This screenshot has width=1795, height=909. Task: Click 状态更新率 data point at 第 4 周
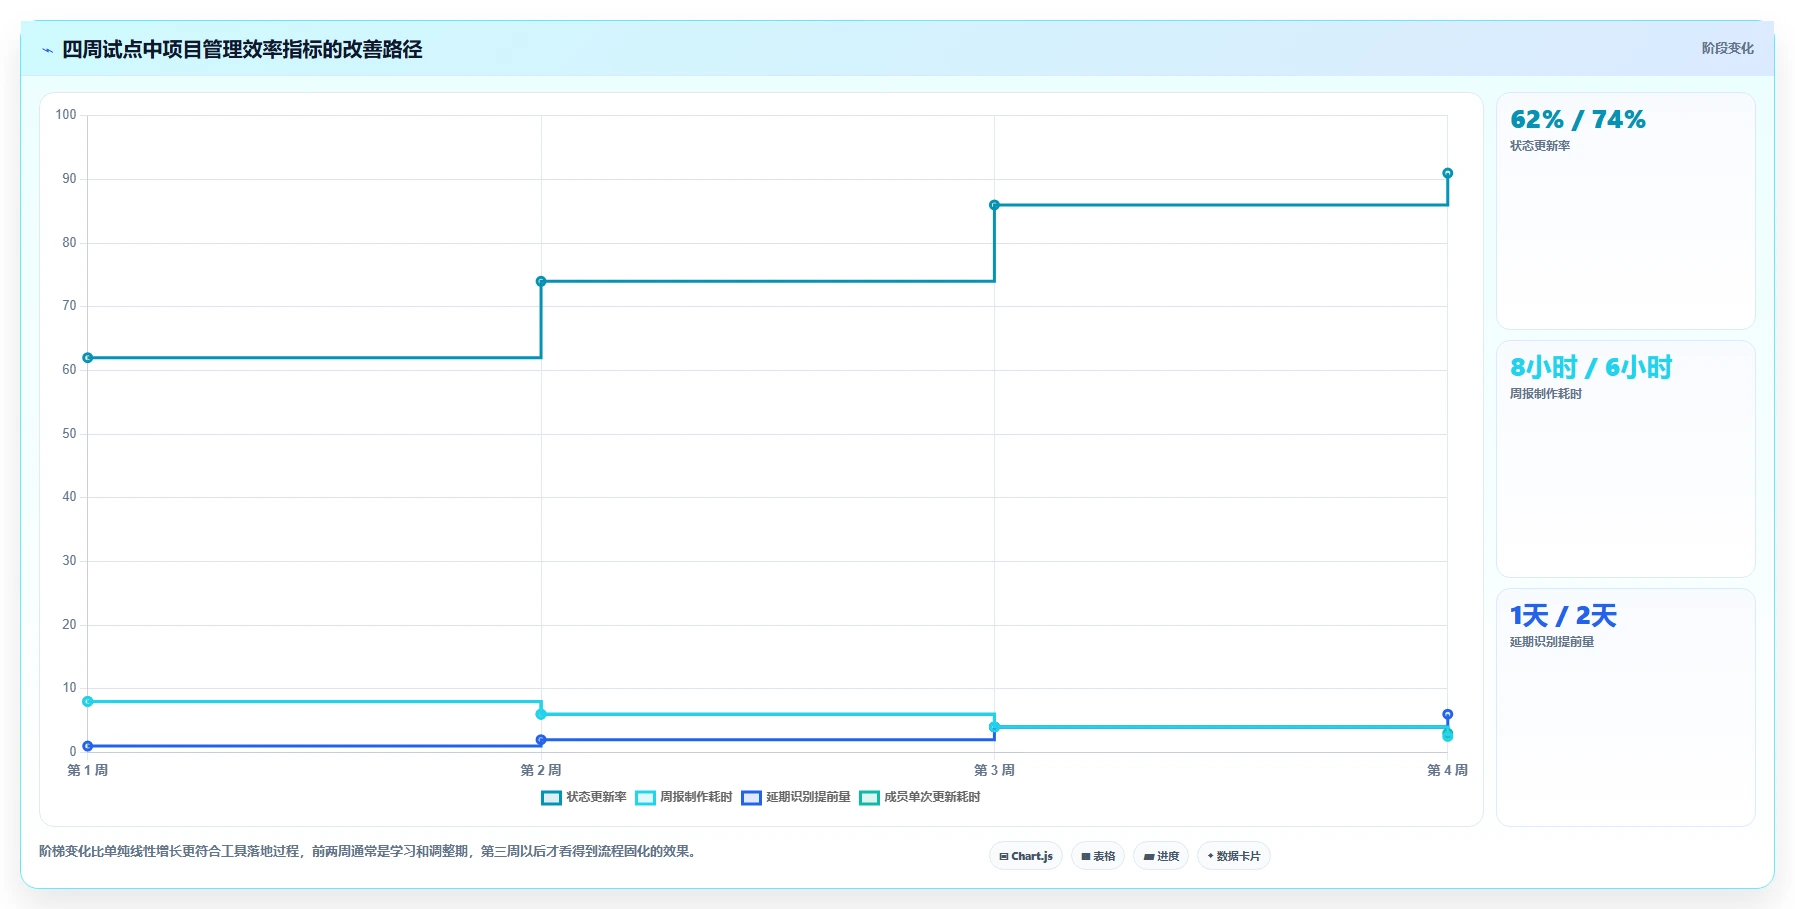tap(1447, 173)
